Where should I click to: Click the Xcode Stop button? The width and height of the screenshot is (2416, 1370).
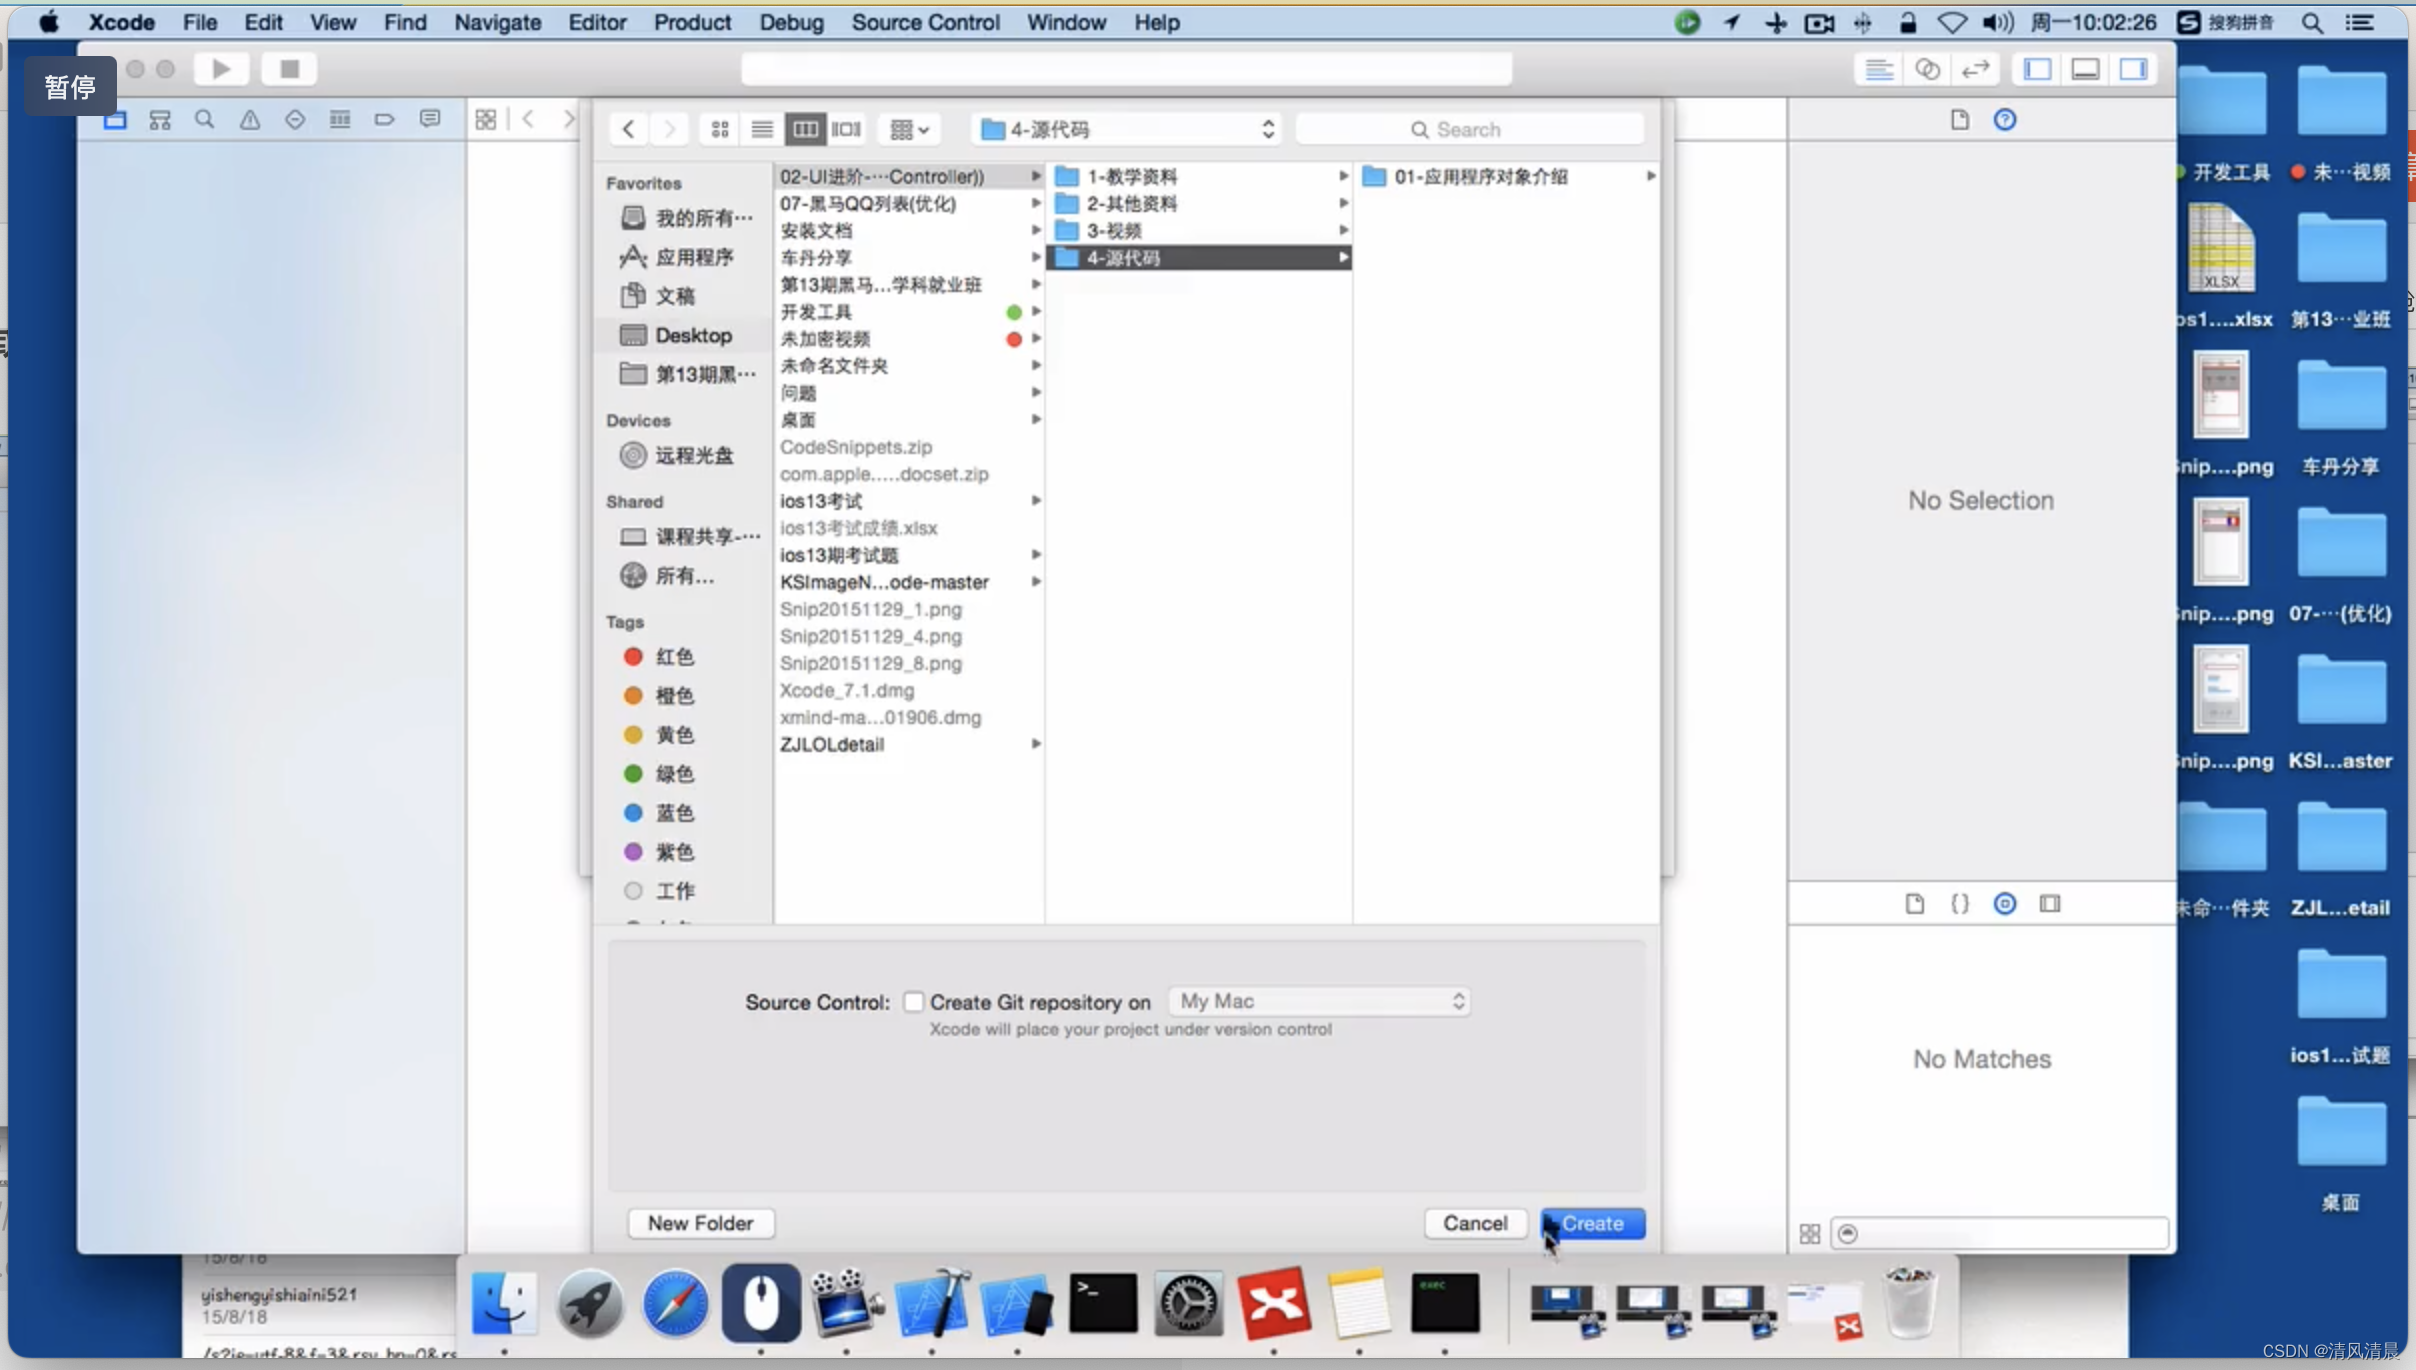tap(289, 69)
